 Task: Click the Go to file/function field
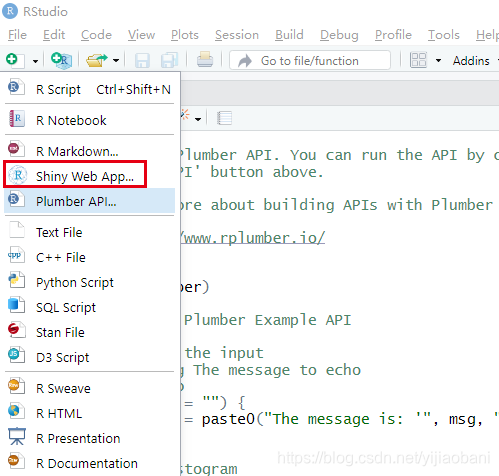[x=310, y=60]
